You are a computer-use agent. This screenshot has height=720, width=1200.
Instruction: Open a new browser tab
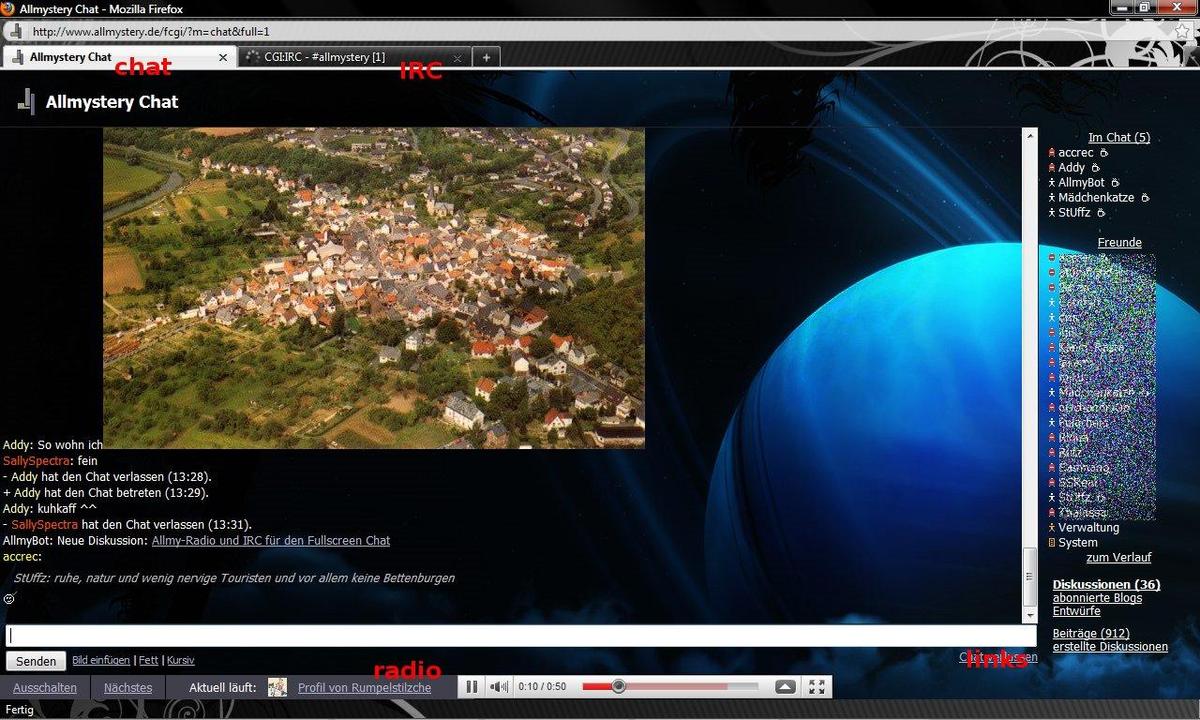pyautogui.click(x=486, y=57)
